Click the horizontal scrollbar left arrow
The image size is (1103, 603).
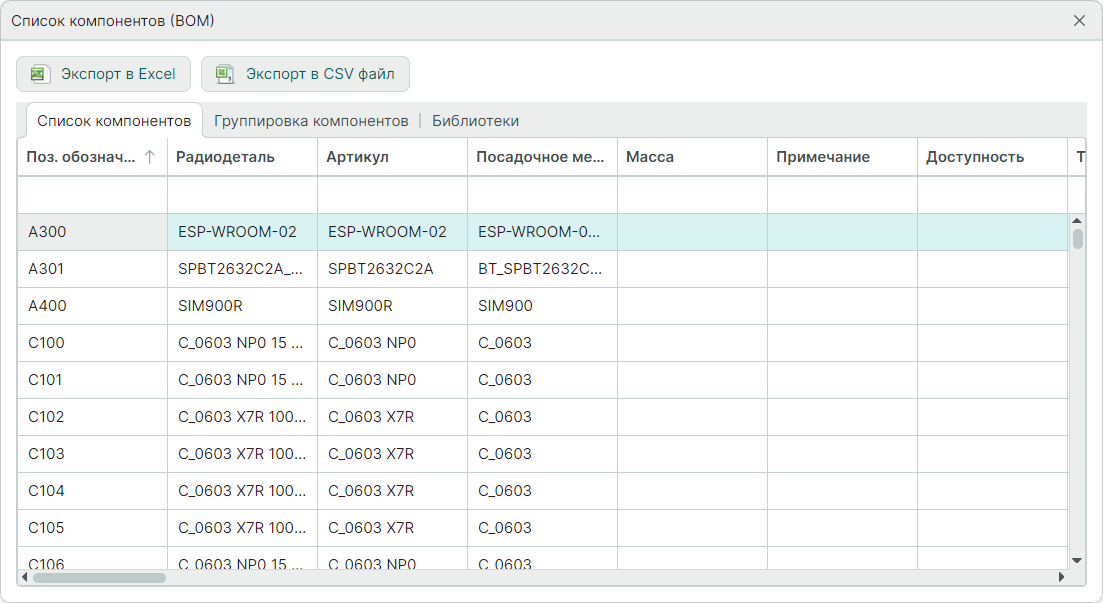[x=25, y=578]
